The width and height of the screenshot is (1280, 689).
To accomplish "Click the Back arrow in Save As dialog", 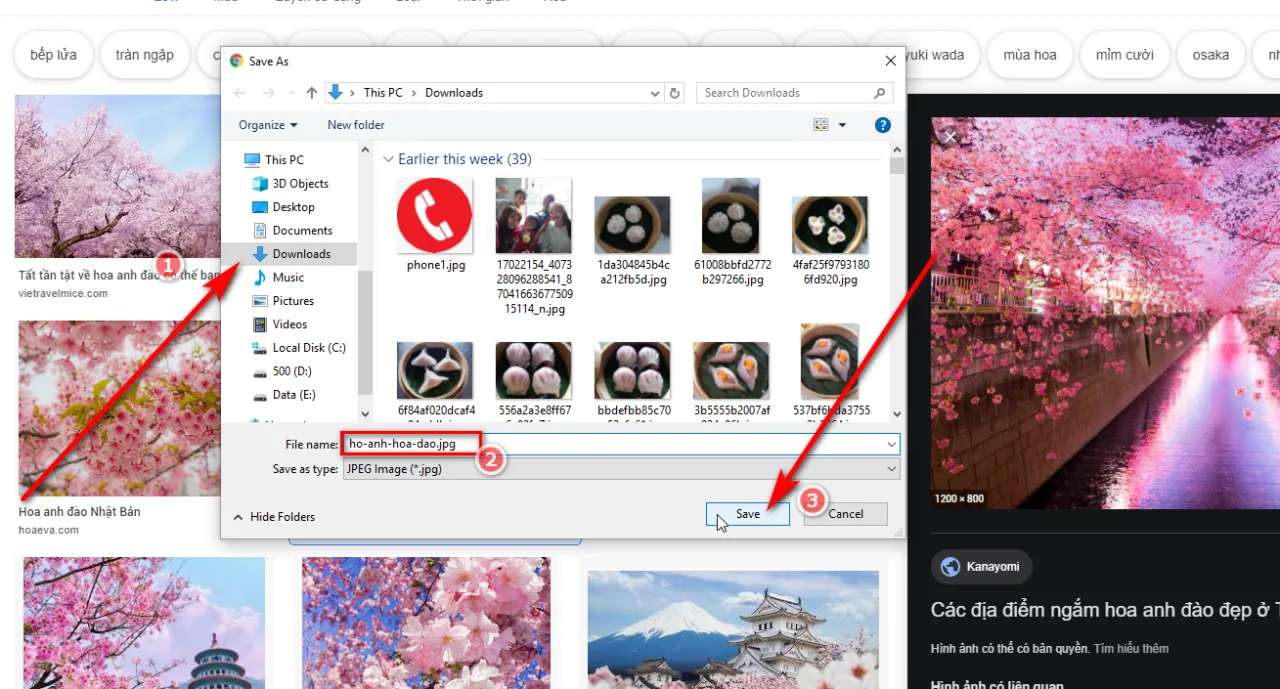I will point(239,93).
